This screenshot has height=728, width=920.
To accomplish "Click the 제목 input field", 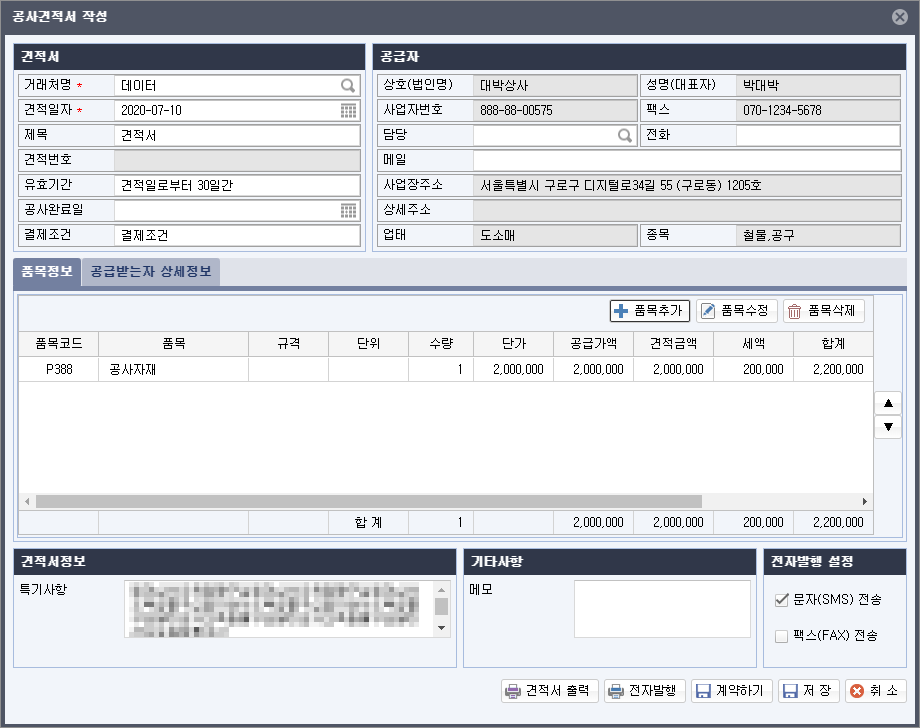I will click(237, 136).
